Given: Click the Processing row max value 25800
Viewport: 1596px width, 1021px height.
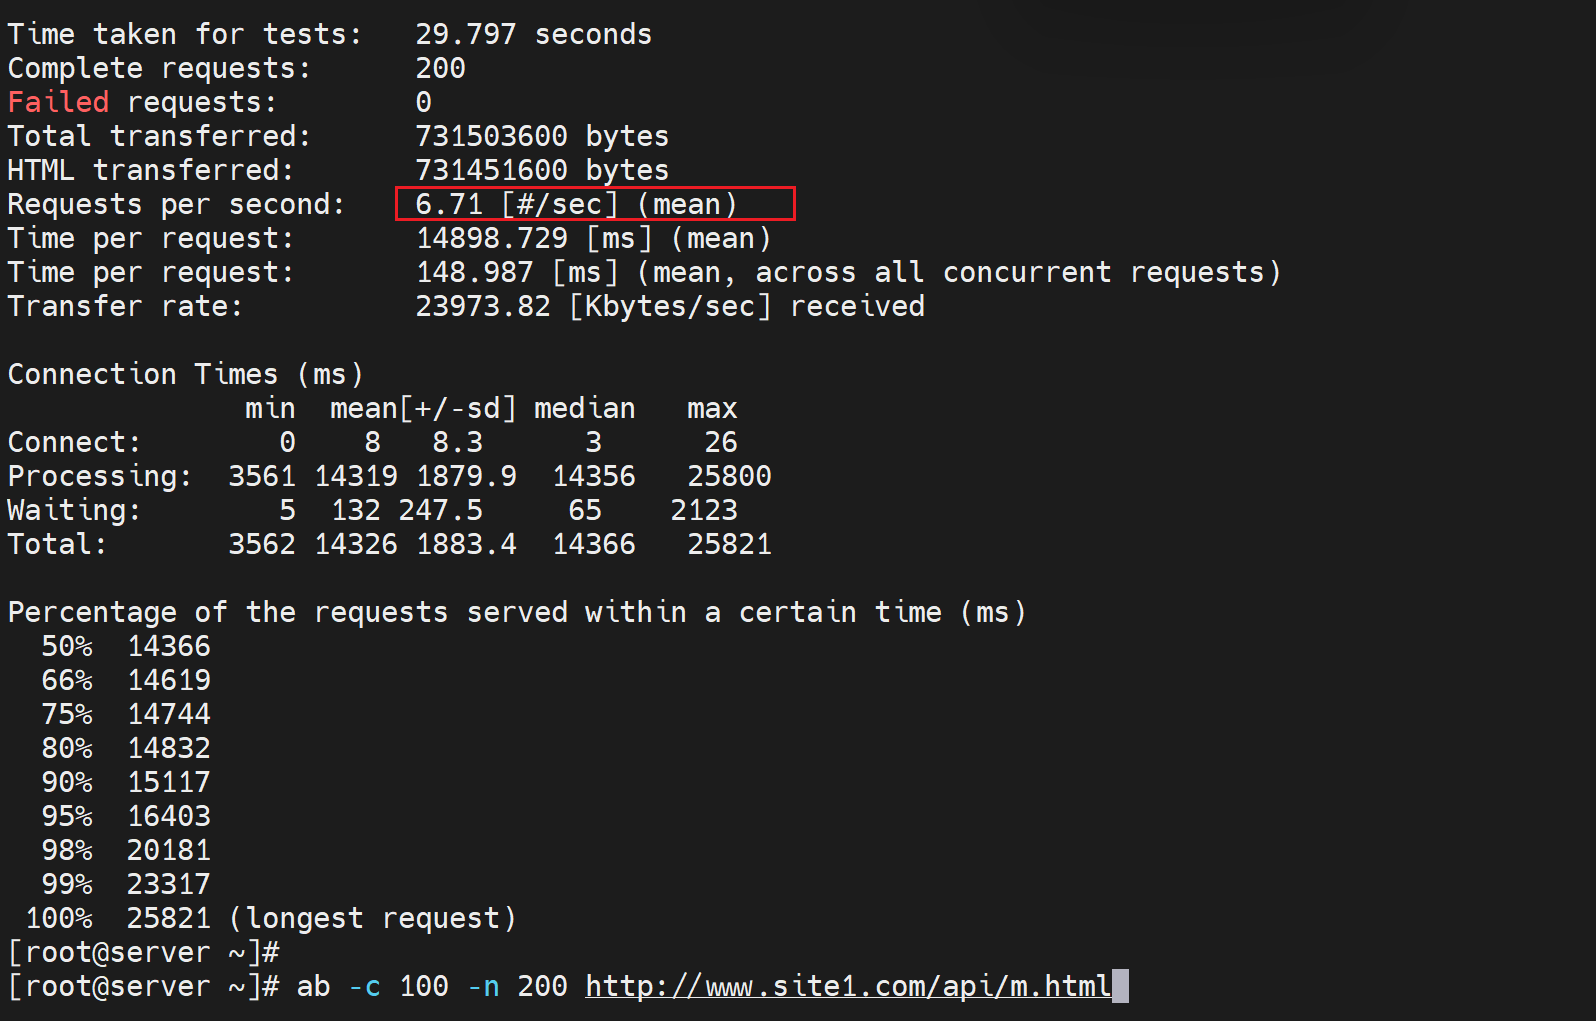Looking at the screenshot, I should point(729,476).
